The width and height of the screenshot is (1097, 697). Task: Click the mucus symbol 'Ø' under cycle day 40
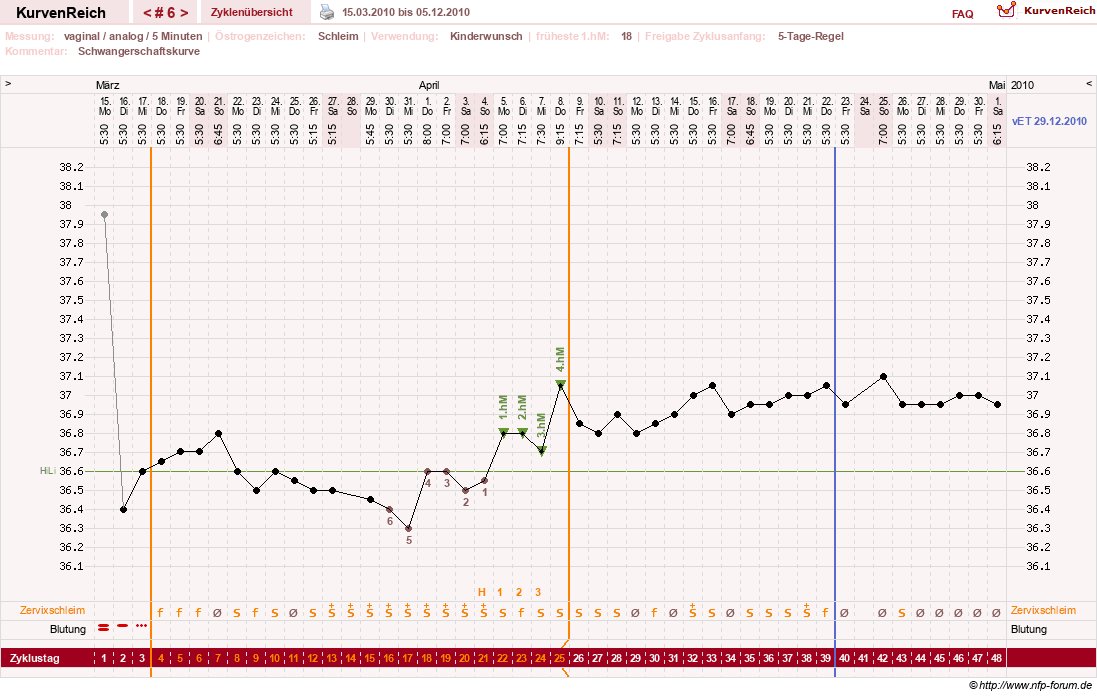point(844,613)
